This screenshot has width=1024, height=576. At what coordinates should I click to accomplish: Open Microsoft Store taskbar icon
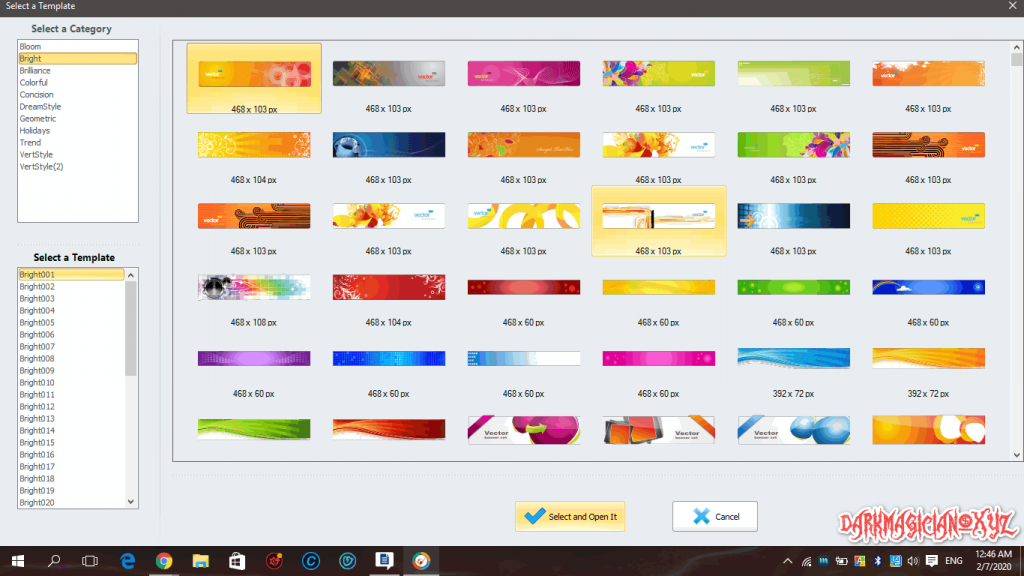237,561
